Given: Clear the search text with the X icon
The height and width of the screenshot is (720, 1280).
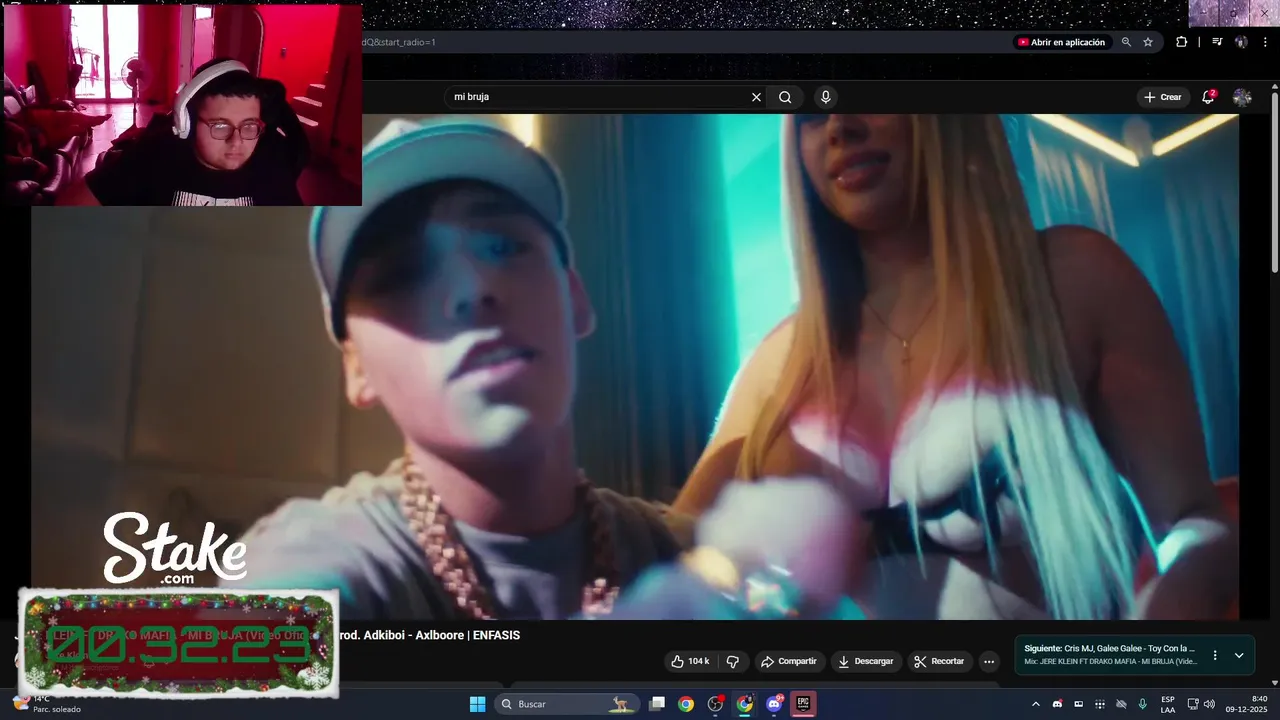Looking at the screenshot, I should coord(756,97).
